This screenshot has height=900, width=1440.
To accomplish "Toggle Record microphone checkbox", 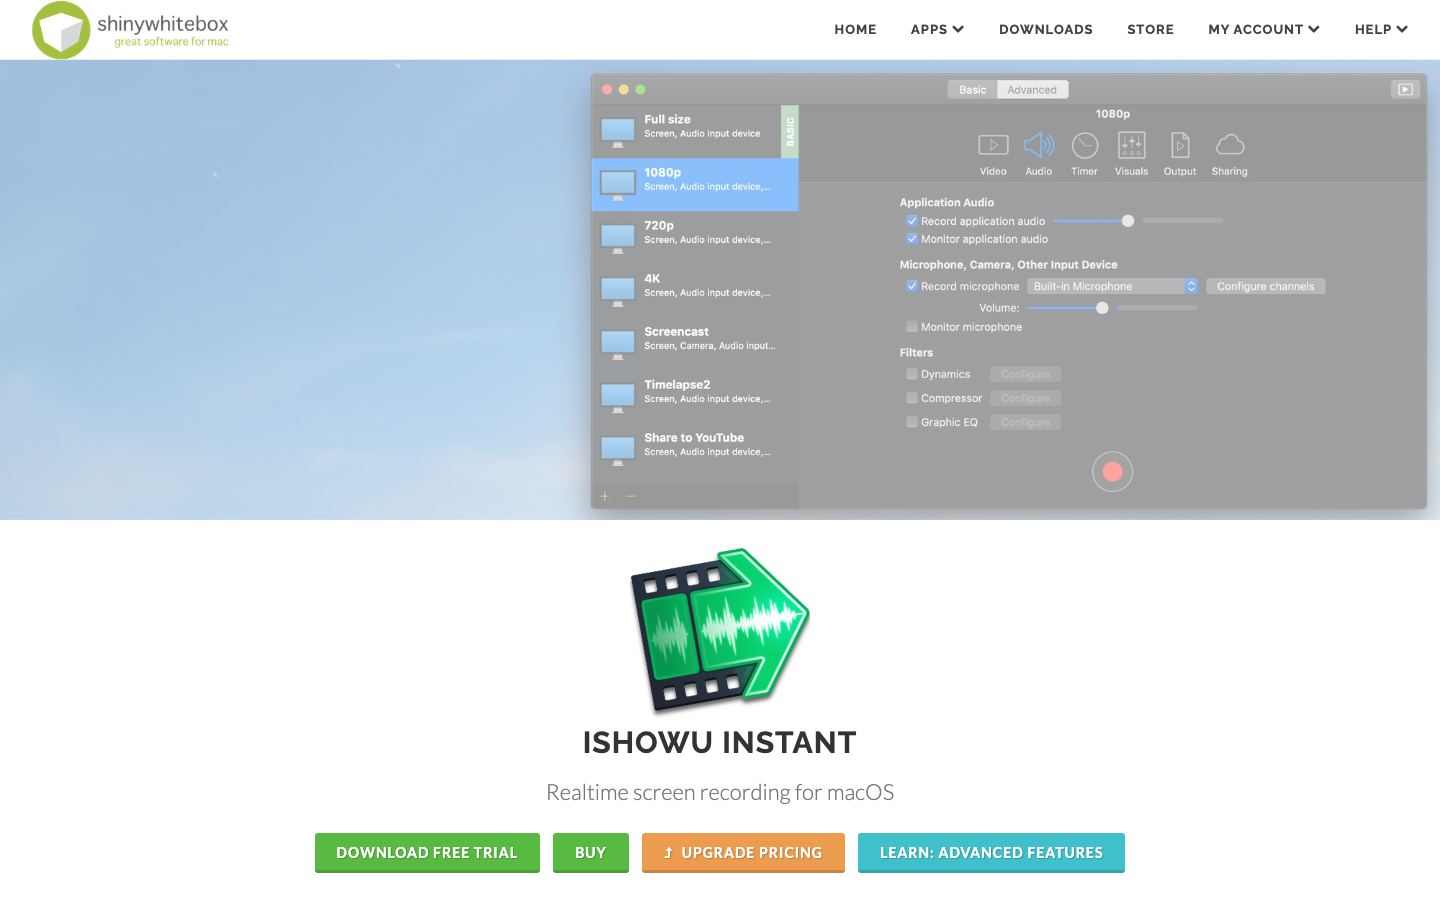I will click(x=912, y=286).
